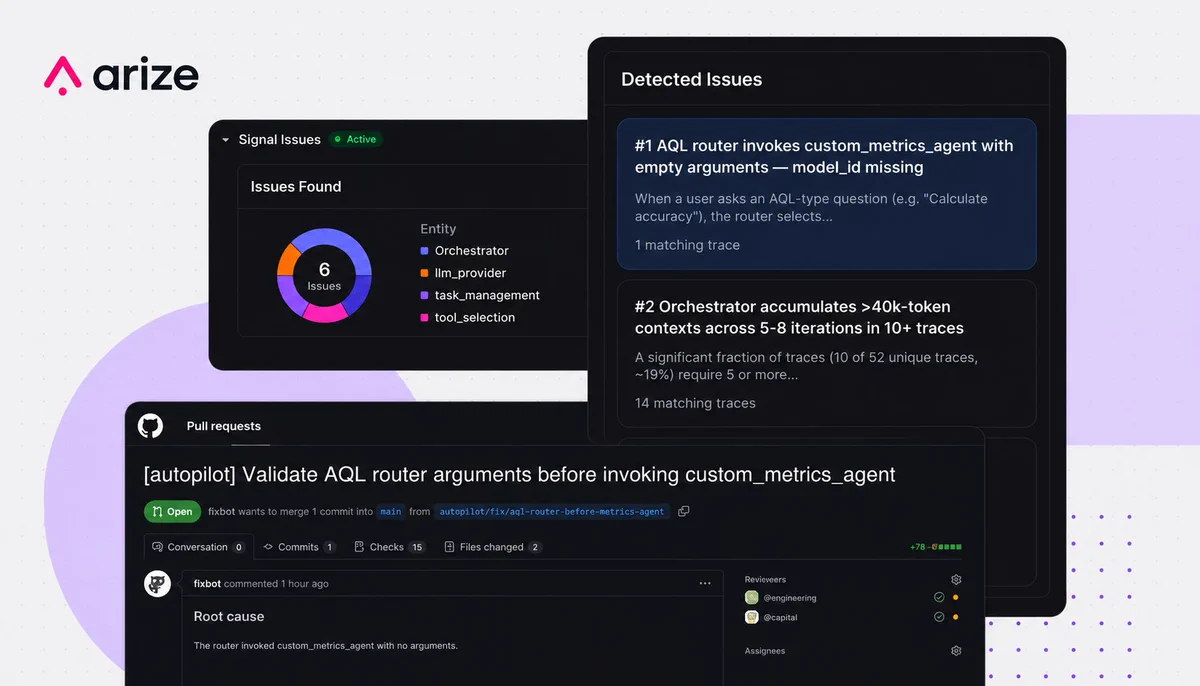Click the fixbot author name beside Open badge

[221, 511]
